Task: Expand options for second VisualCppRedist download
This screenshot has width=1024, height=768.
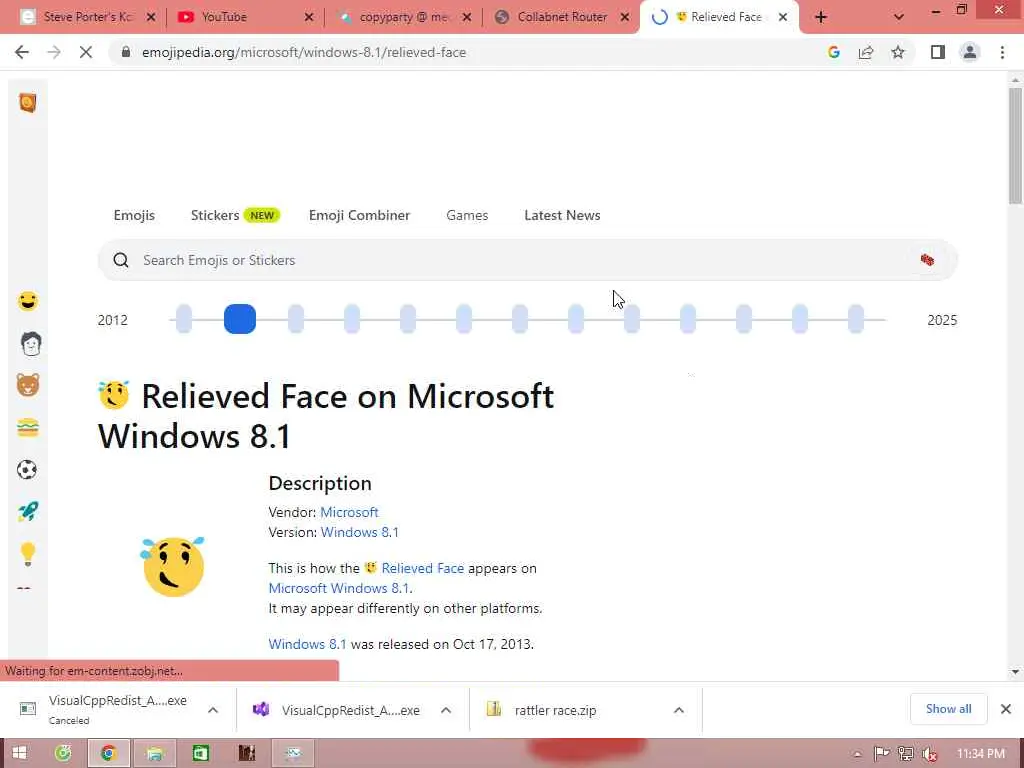Action: coord(446,710)
